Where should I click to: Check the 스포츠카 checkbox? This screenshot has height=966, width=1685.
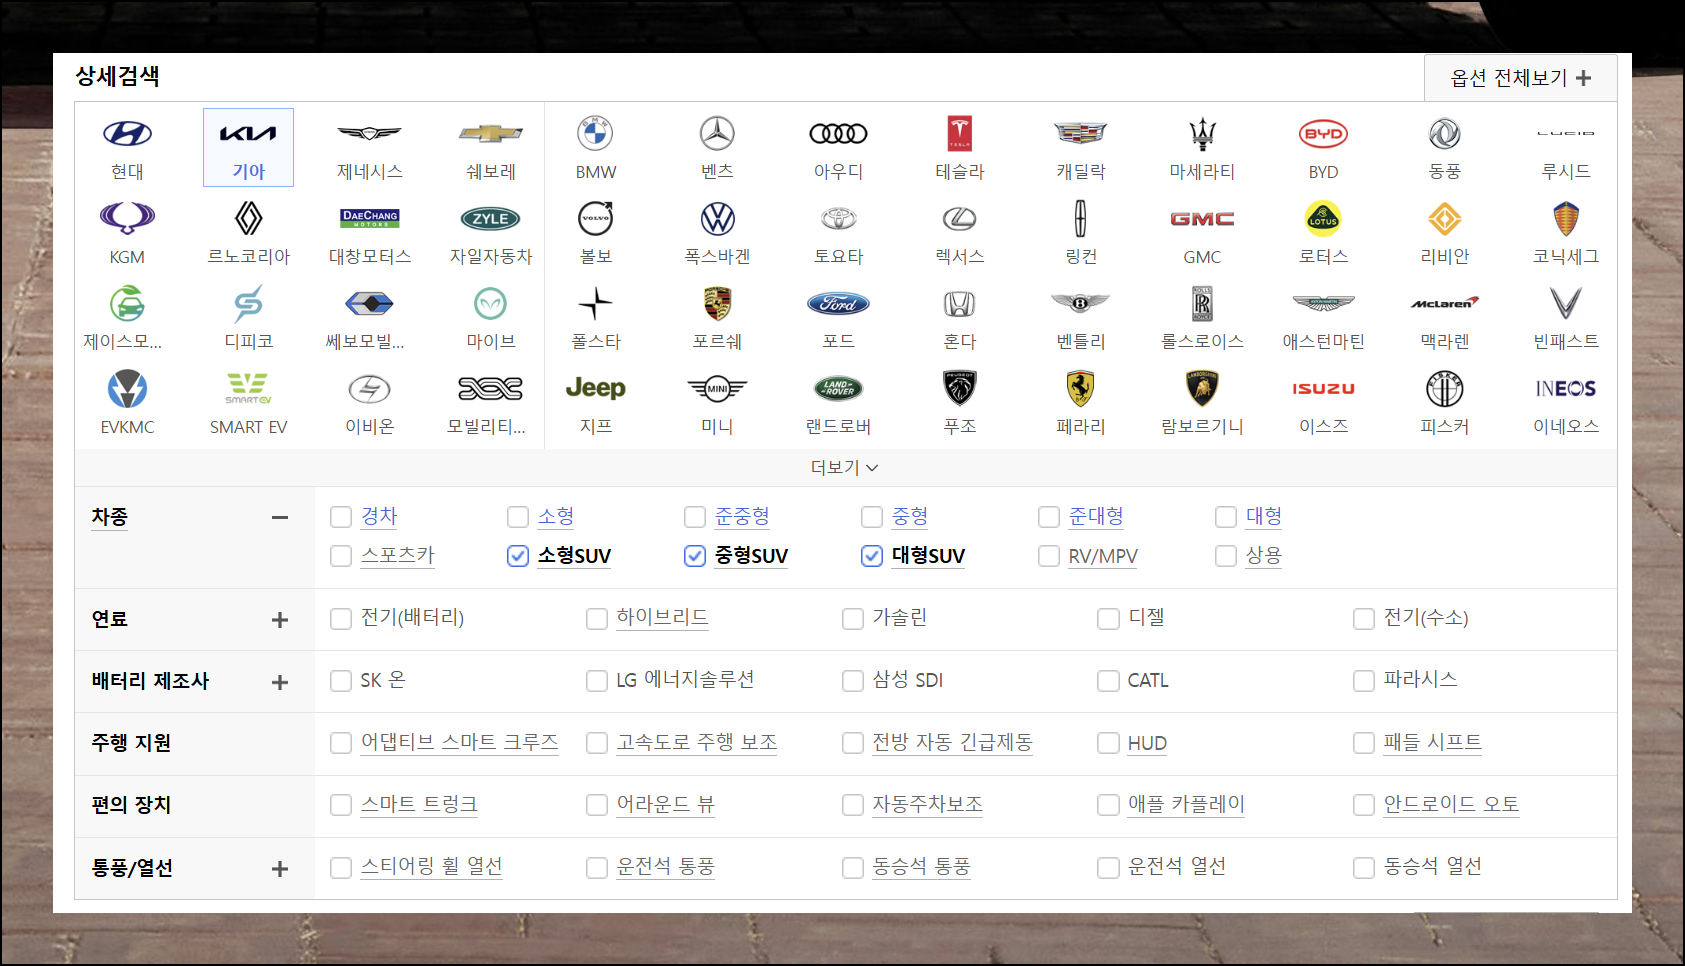[341, 556]
